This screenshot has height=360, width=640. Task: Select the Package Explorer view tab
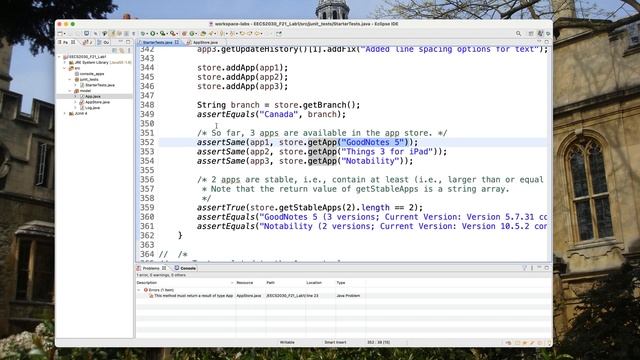point(66,42)
